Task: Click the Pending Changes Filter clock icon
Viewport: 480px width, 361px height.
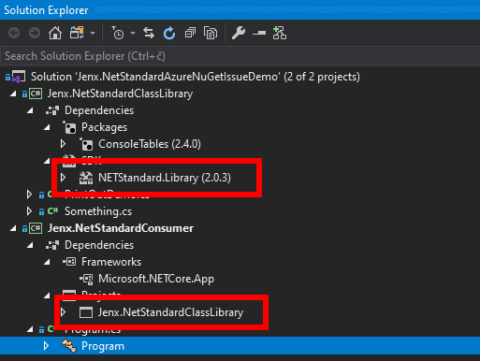Action: coord(117,33)
